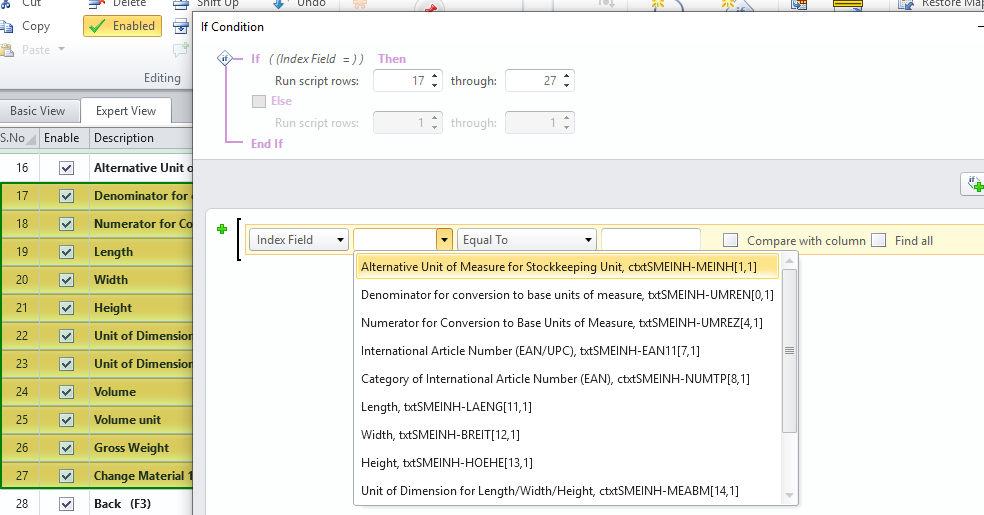Click the End If label
984x515 pixels.
267,144
